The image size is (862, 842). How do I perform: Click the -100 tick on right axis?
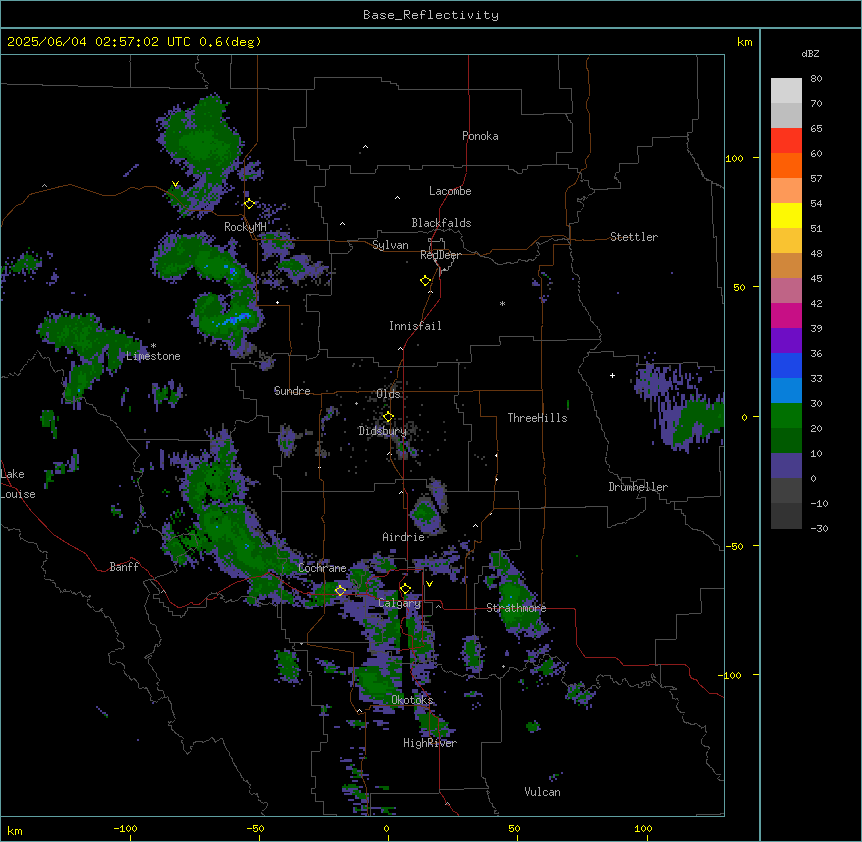[731, 675]
